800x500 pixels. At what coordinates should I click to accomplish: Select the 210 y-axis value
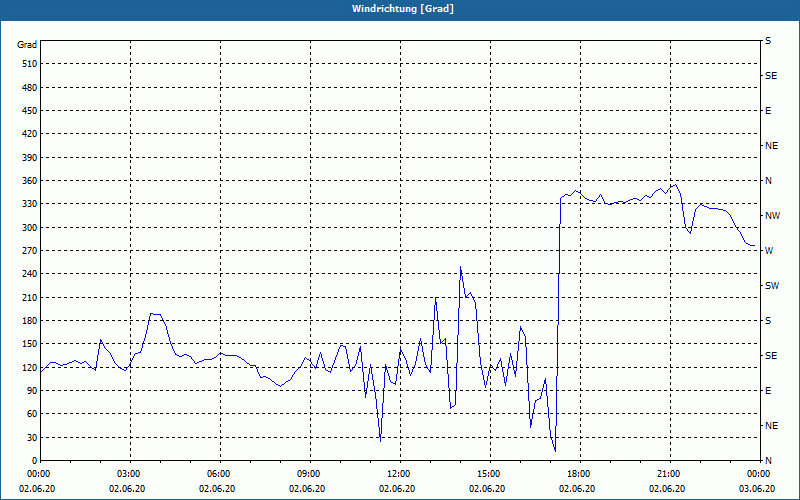(30, 297)
